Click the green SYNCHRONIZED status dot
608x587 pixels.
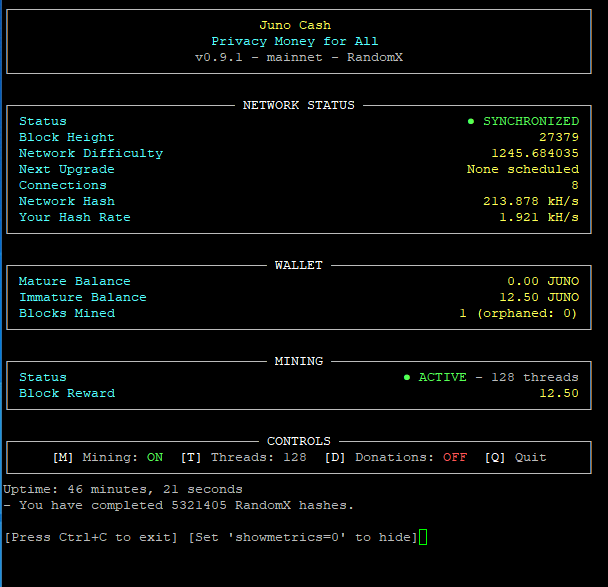click(471, 121)
